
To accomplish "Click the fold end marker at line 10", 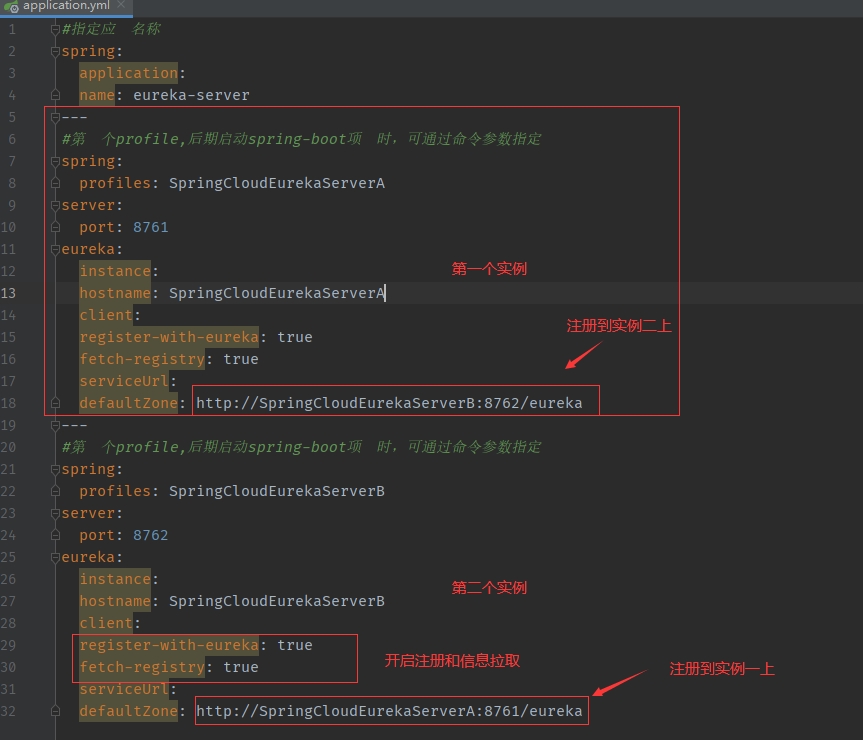I will (55, 227).
